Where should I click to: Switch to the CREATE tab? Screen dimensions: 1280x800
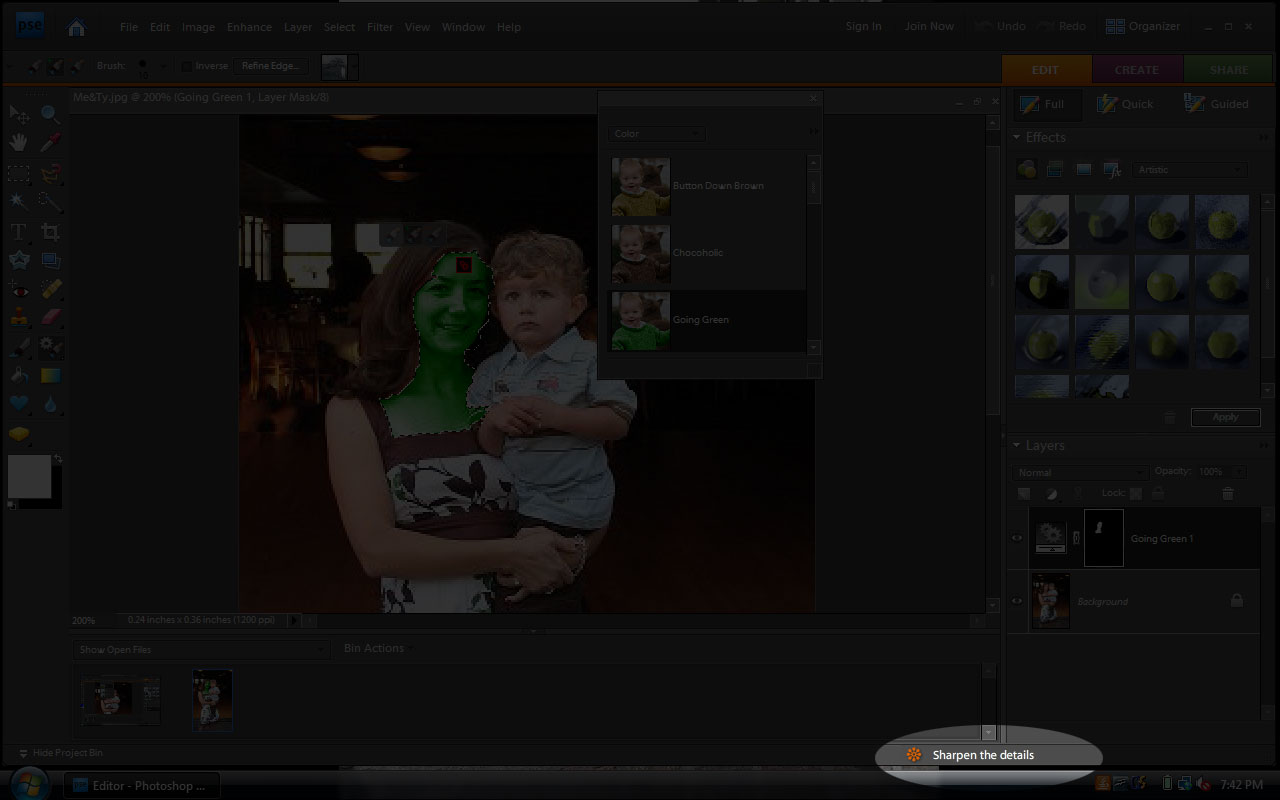[x=1137, y=70]
